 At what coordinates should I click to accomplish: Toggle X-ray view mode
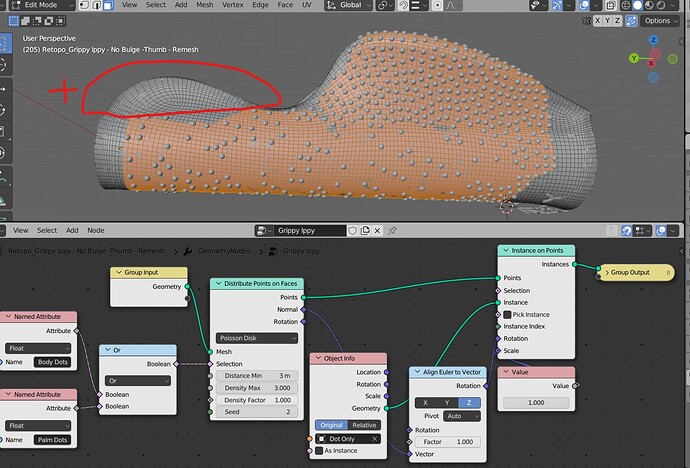click(x=611, y=5)
